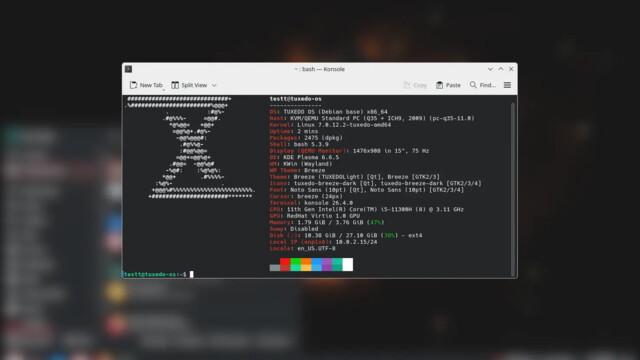The width and height of the screenshot is (640, 360).
Task: Minimize the Konsole window
Action: coord(490,69)
